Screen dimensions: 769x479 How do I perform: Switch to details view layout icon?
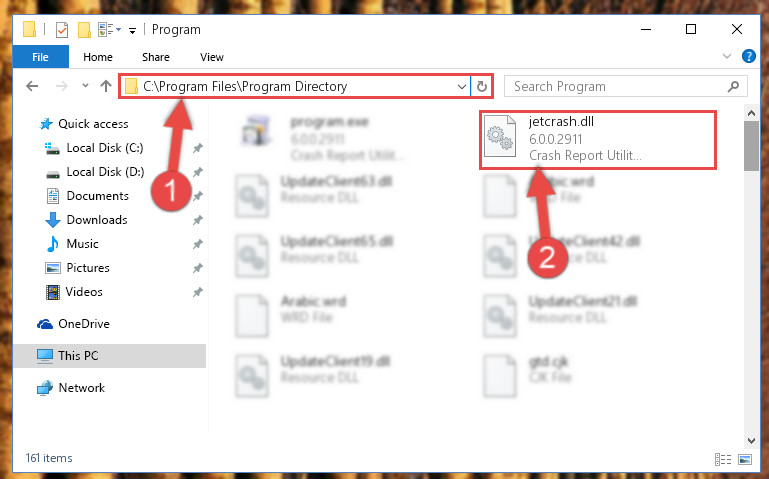click(723, 459)
